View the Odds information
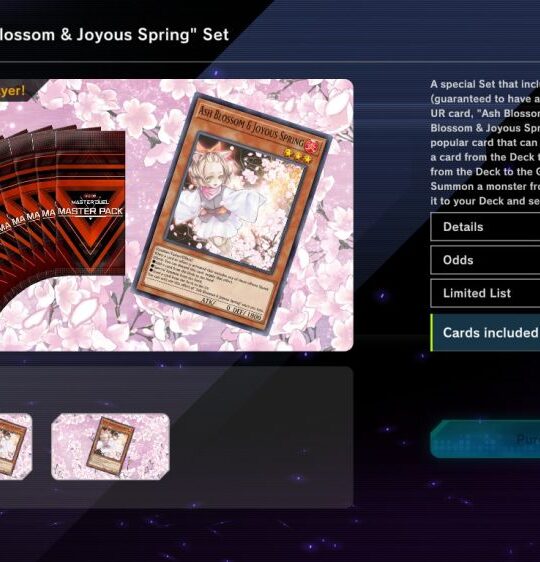This screenshot has width=540, height=562. click(x=485, y=260)
